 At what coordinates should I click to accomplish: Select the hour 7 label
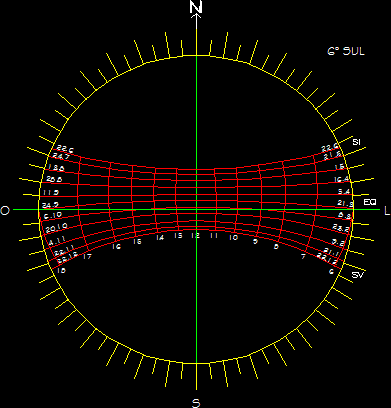303,257
